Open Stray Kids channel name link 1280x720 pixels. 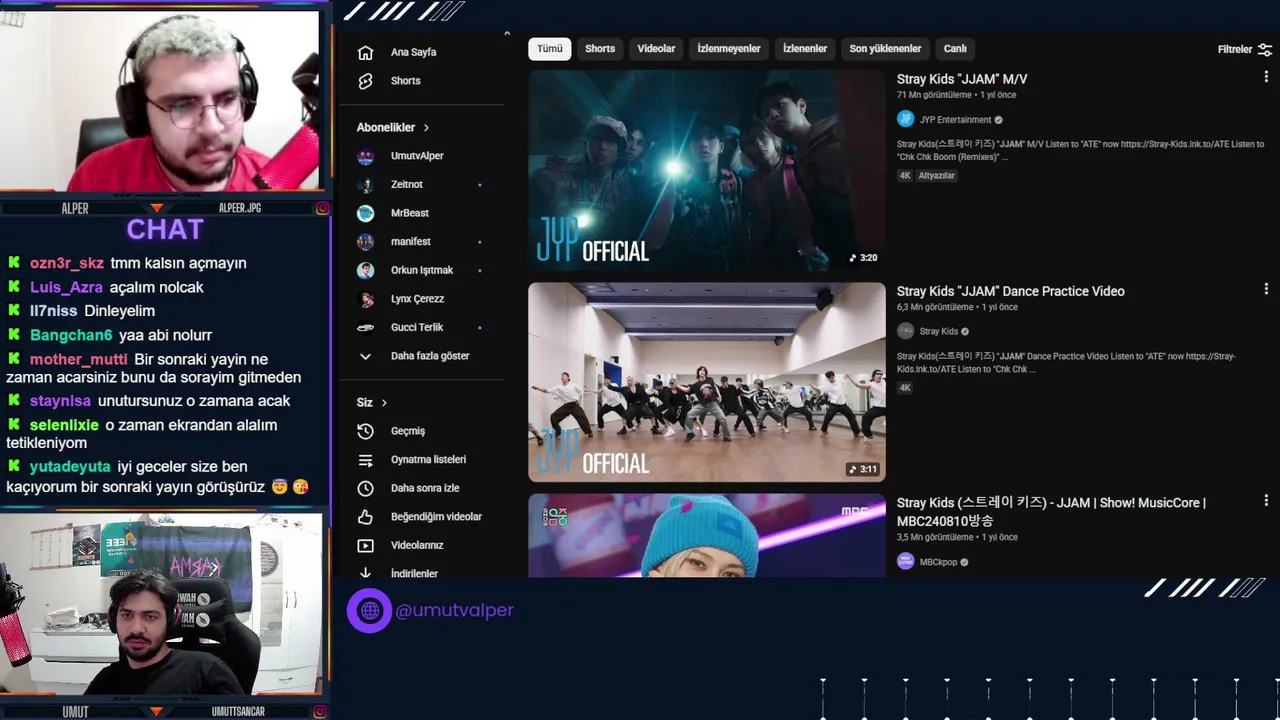[x=938, y=332]
